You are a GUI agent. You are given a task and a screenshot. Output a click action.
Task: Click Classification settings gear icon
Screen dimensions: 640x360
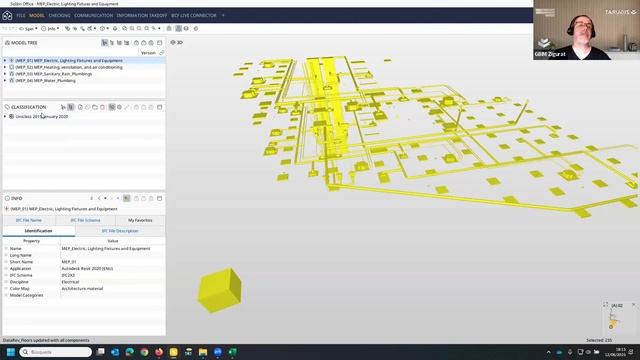[119, 107]
